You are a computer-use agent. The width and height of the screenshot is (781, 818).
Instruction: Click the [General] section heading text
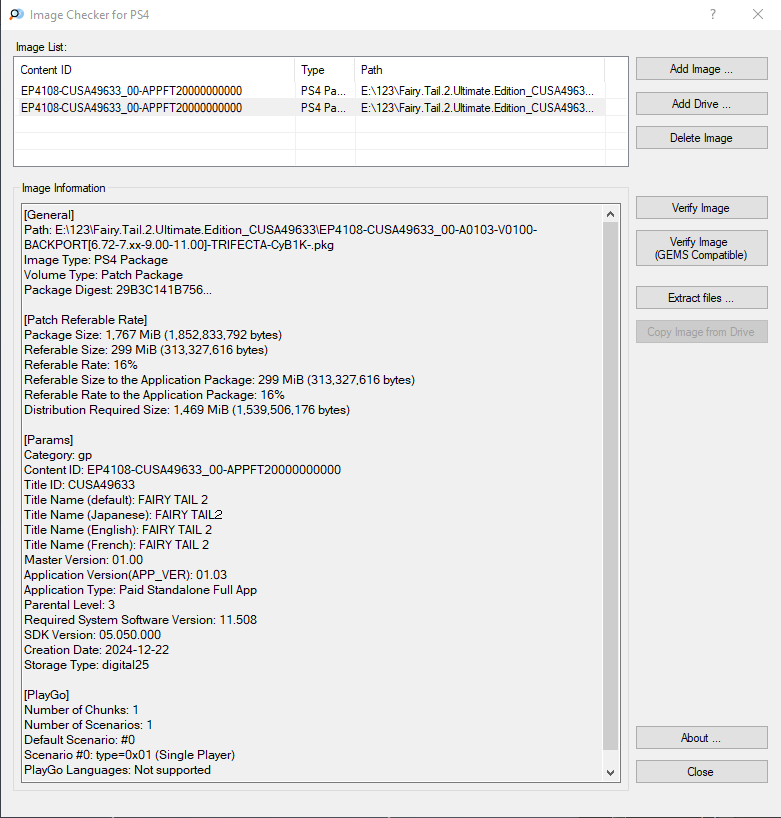pos(49,215)
